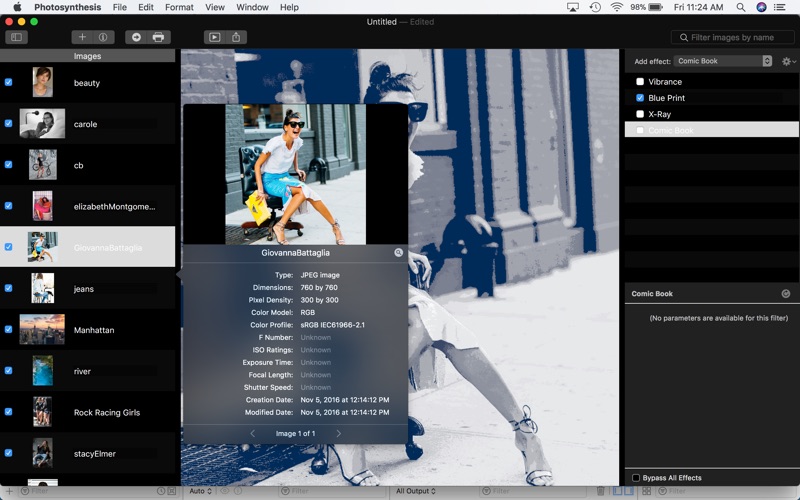This screenshot has width=800, height=500.
Task: Open the Format menu
Action: (x=179, y=7)
